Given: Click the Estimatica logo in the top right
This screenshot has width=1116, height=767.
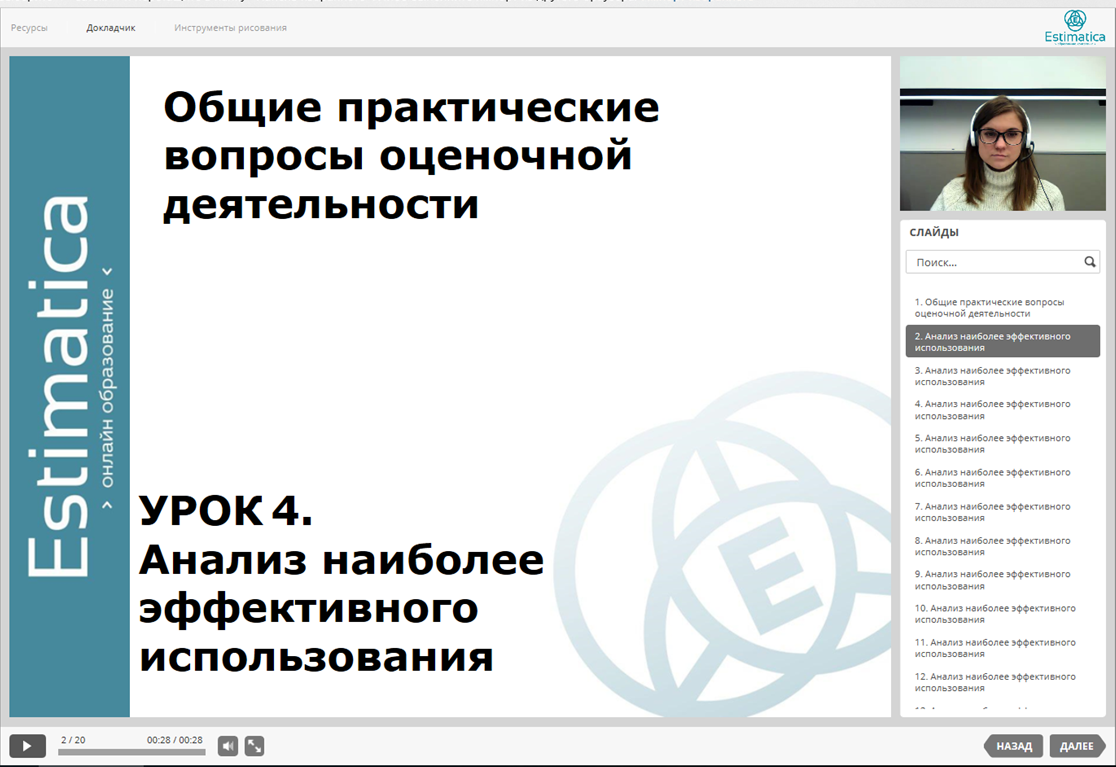Looking at the screenshot, I should [1075, 27].
